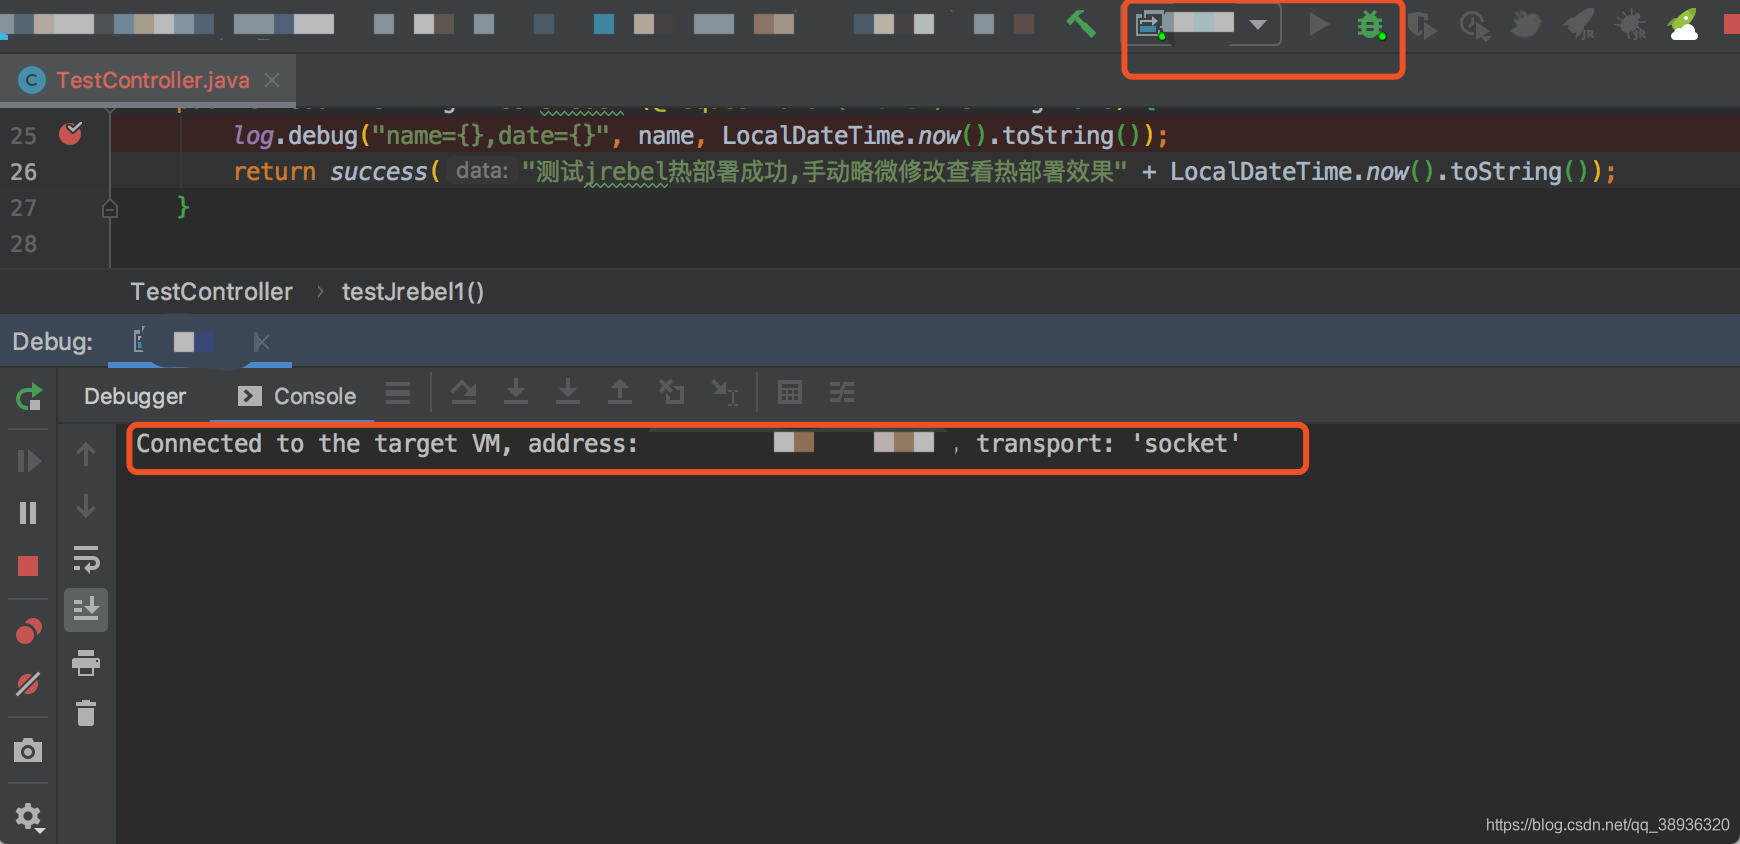1740x844 pixels.
Task: Stop the debug session with red square
Action: pos(28,566)
